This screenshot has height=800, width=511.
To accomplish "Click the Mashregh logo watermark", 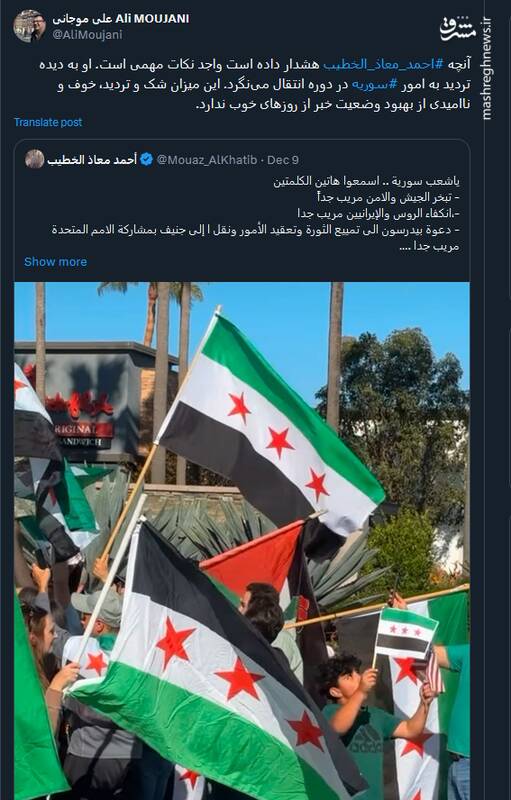I will coord(458,28).
